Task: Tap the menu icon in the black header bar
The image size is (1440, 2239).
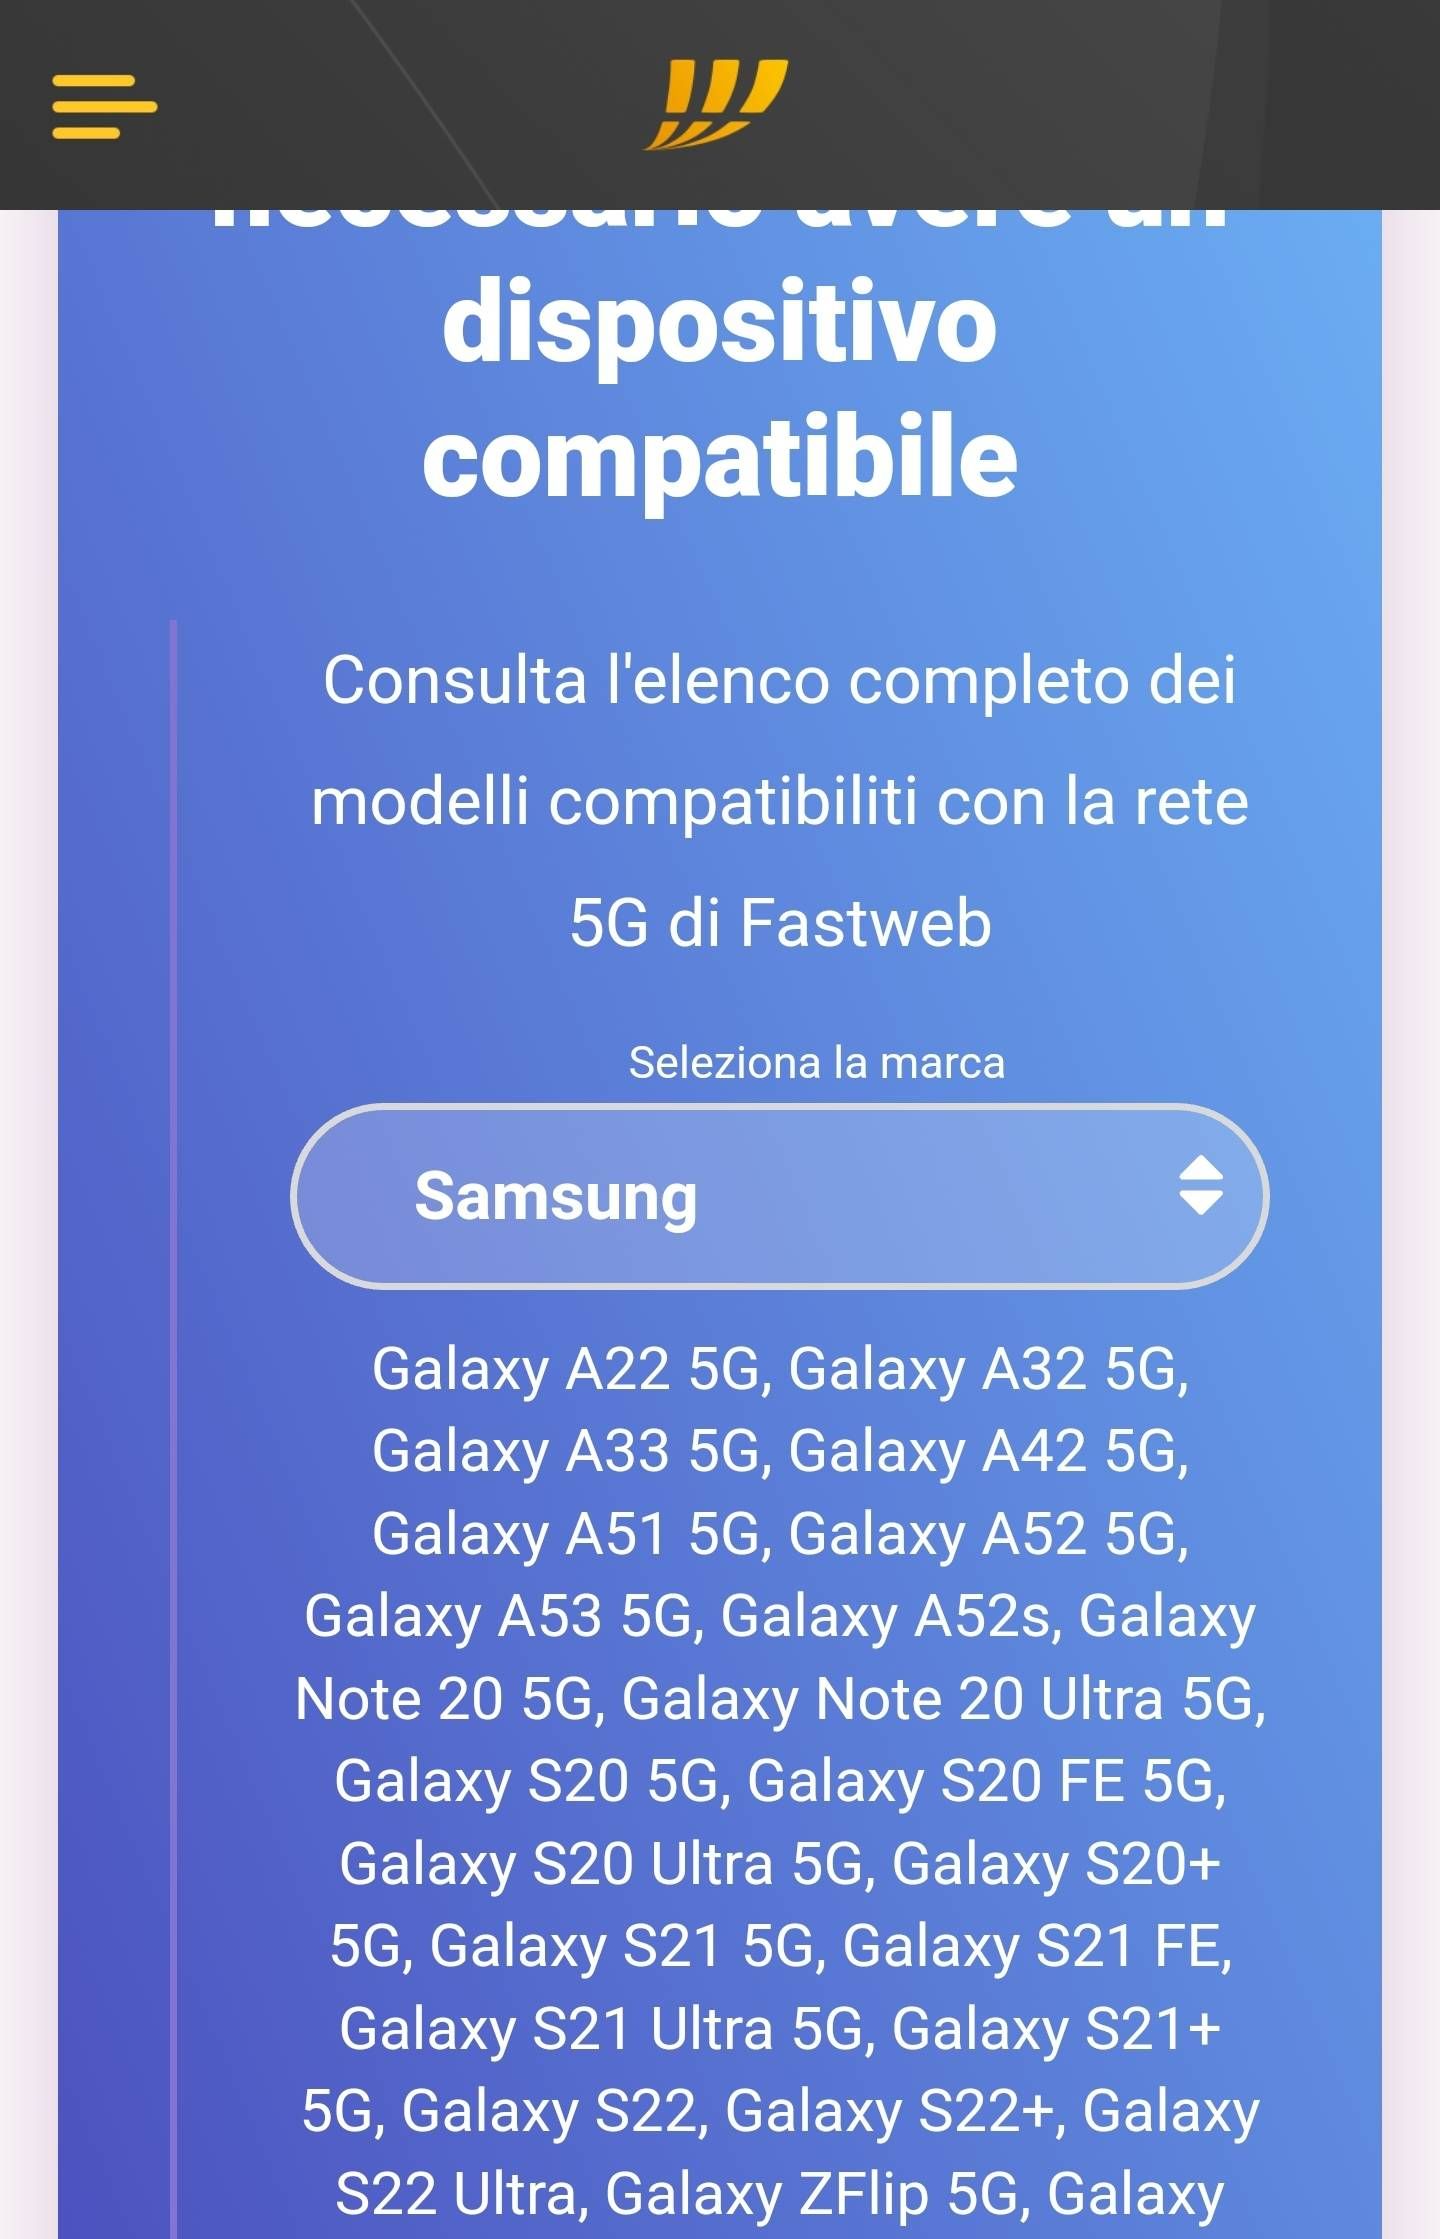Action: [103, 105]
